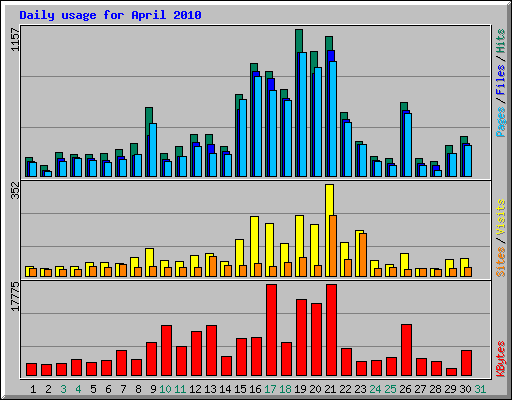Click the 352 axis value

tap(15, 190)
